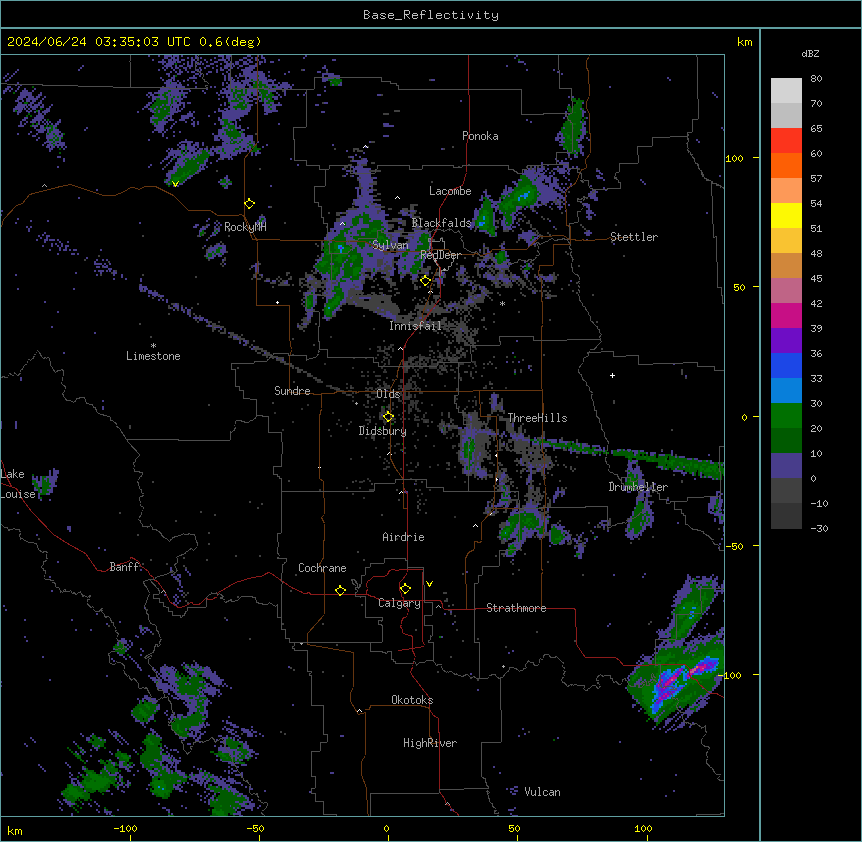Viewport: 862px width, 842px height.
Task: Pick the slate 0-10 dBZ legend swatch
Action: pyautogui.click(x=786, y=466)
